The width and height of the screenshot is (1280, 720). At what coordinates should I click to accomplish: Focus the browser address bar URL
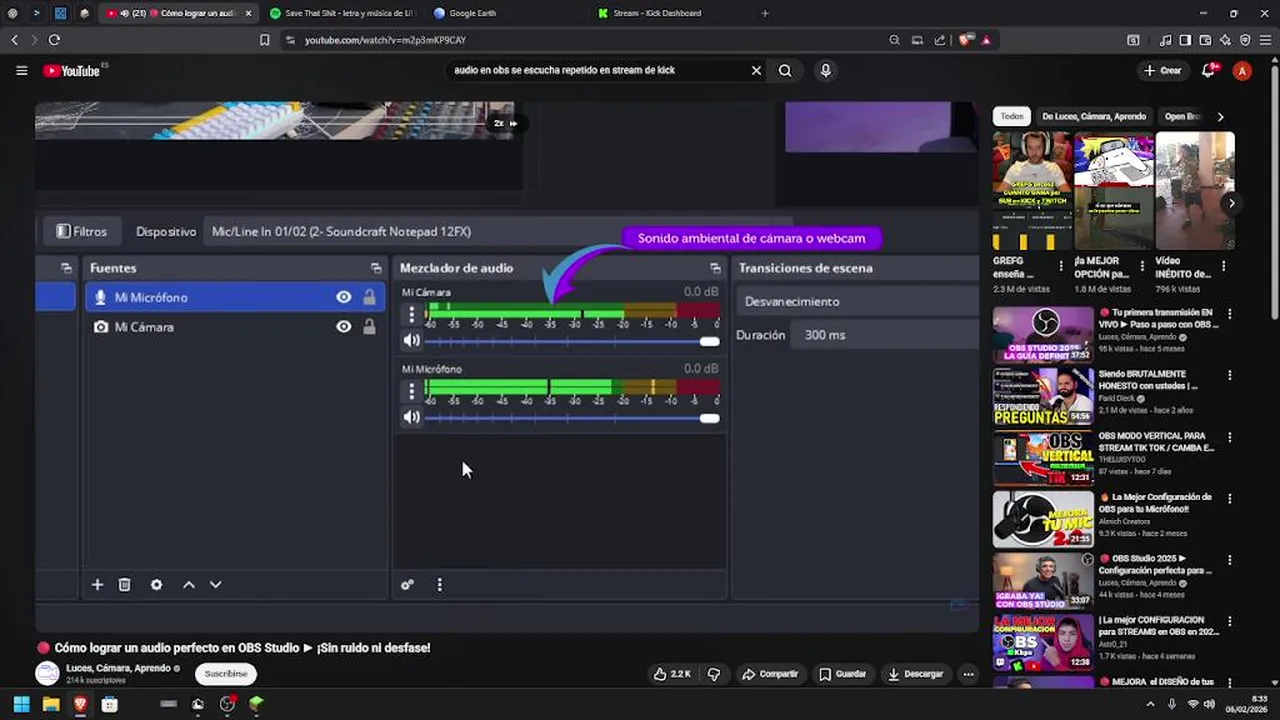point(385,40)
